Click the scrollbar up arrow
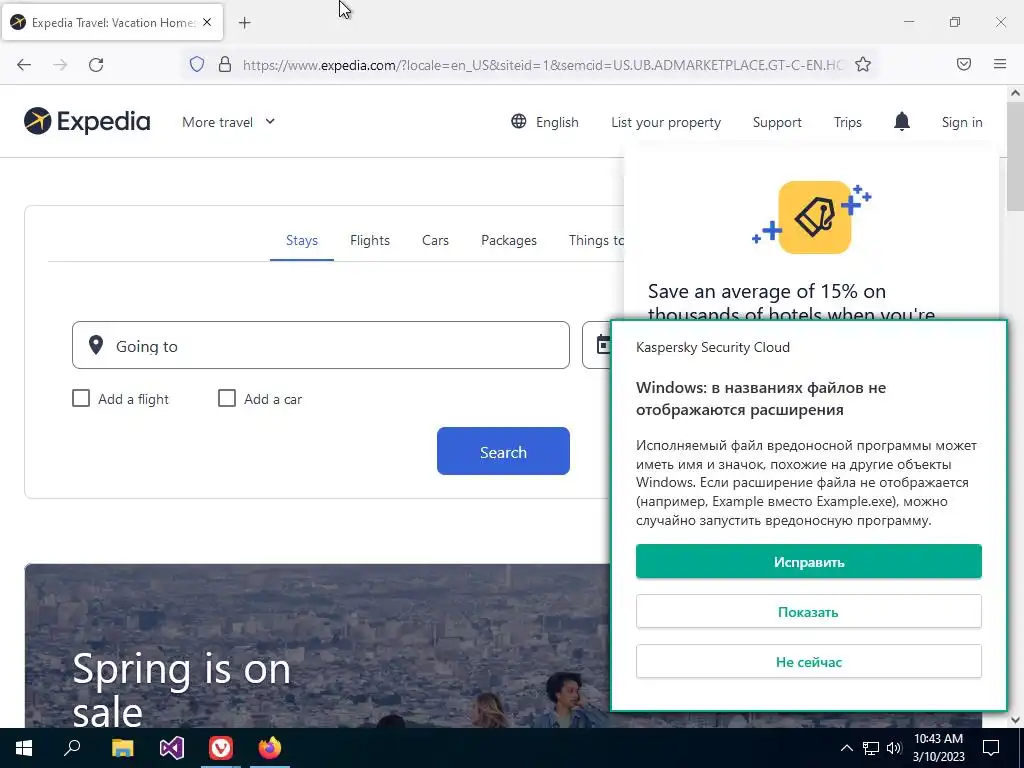 point(1015,93)
